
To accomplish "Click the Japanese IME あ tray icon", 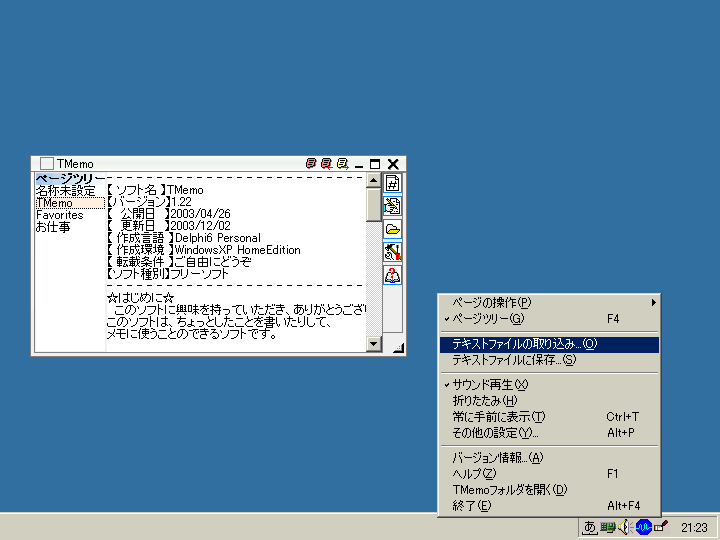I will pos(590,527).
